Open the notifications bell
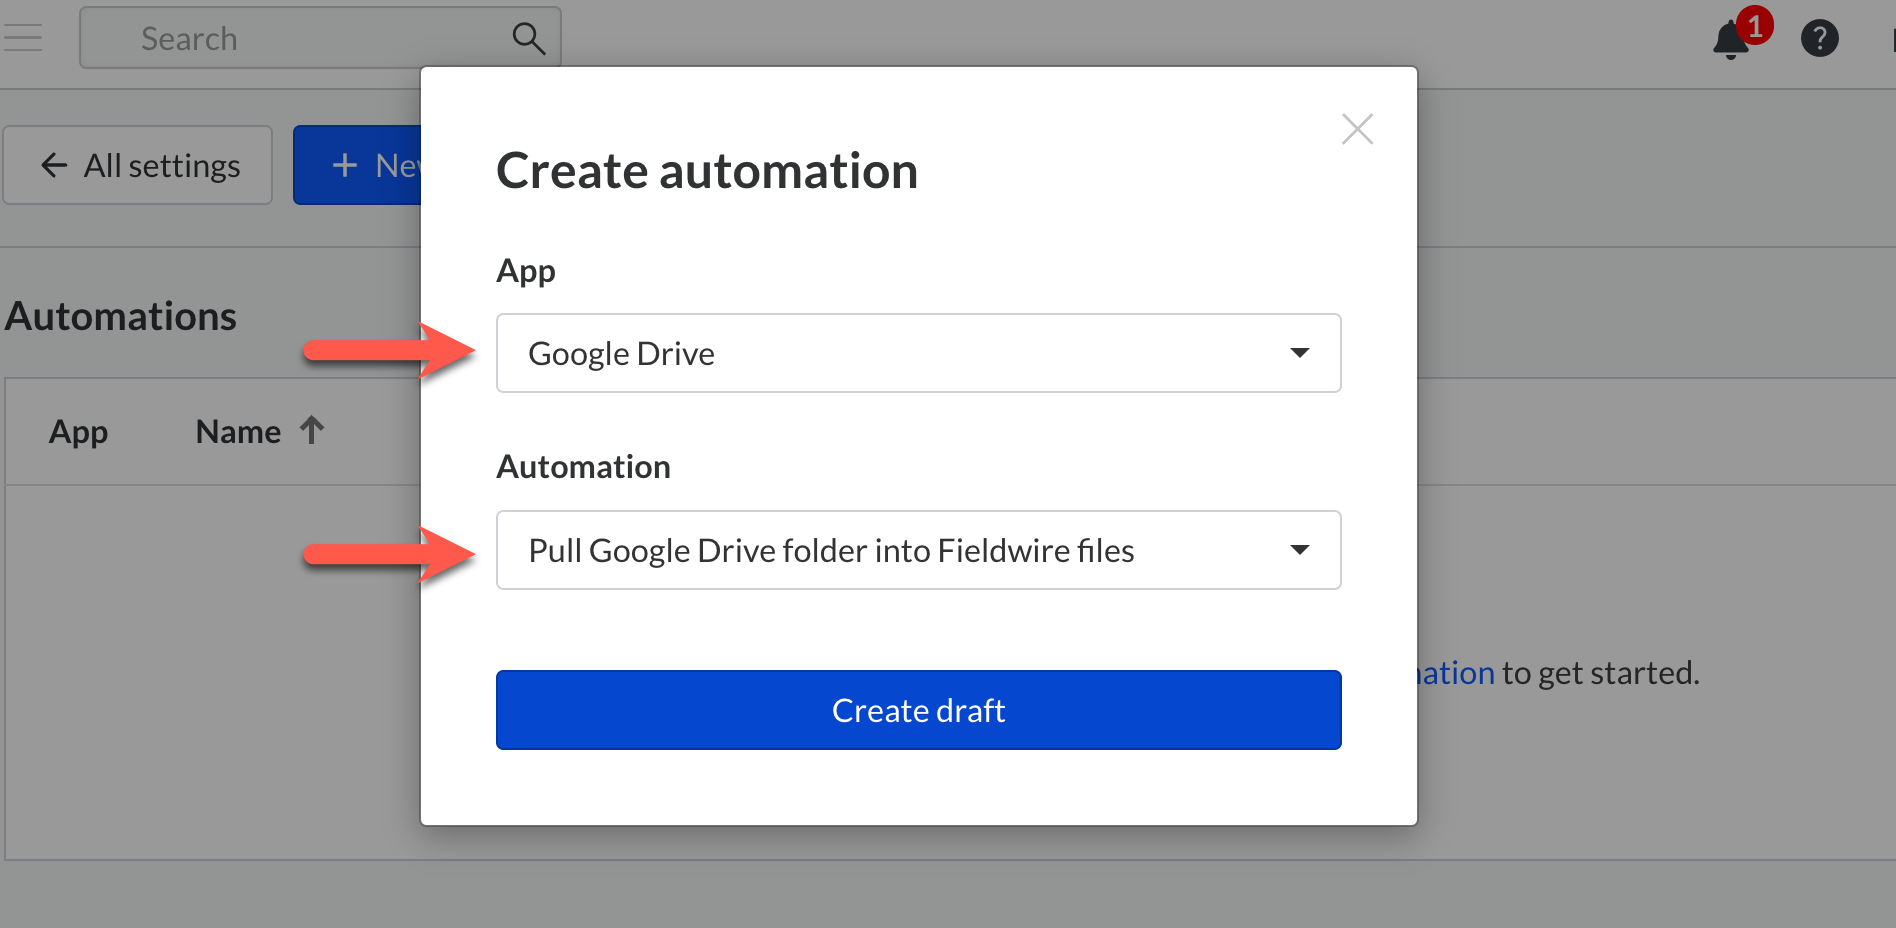1896x928 pixels. [x=1731, y=40]
